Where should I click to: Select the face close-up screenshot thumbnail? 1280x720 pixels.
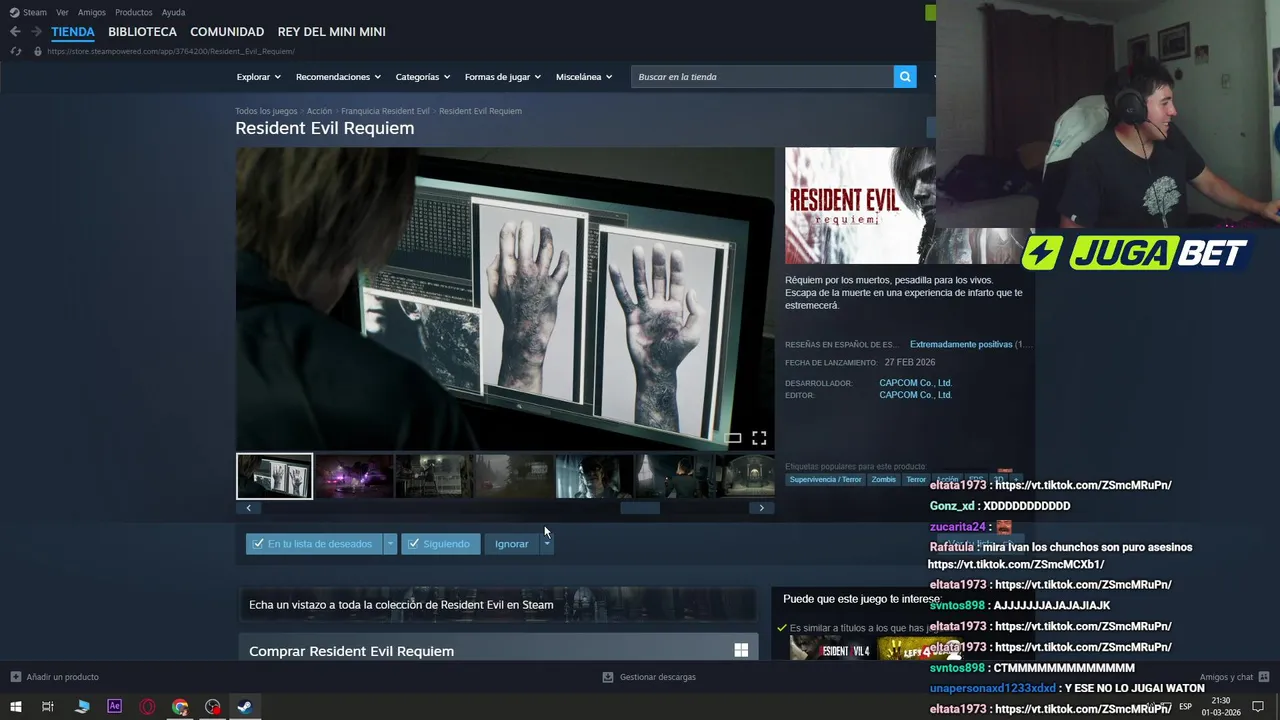[x=594, y=476]
